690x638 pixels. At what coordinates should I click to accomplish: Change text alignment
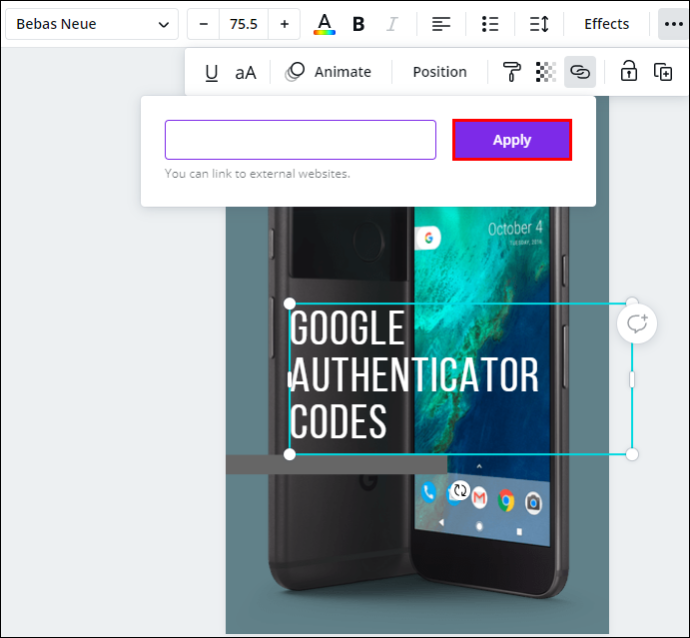441,24
